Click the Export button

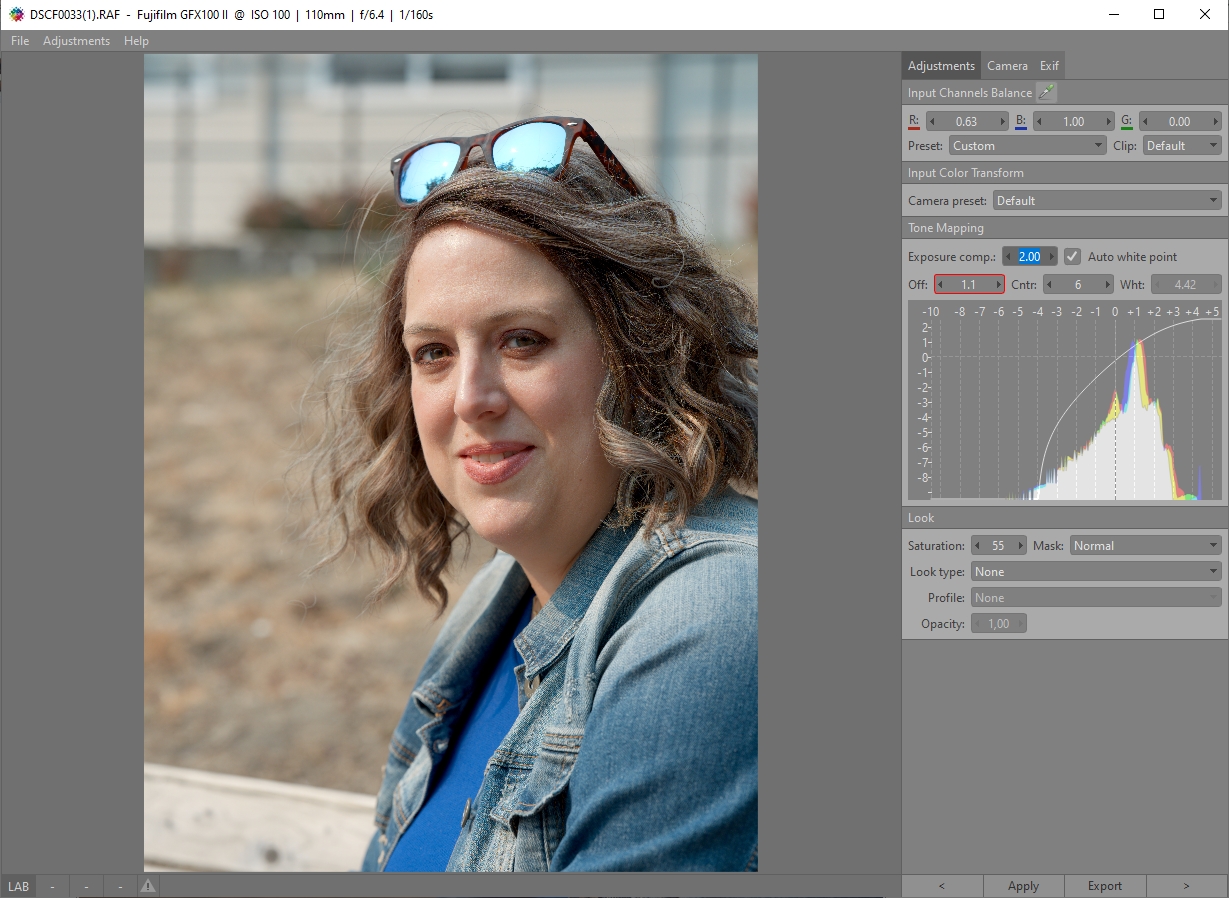click(x=1105, y=886)
